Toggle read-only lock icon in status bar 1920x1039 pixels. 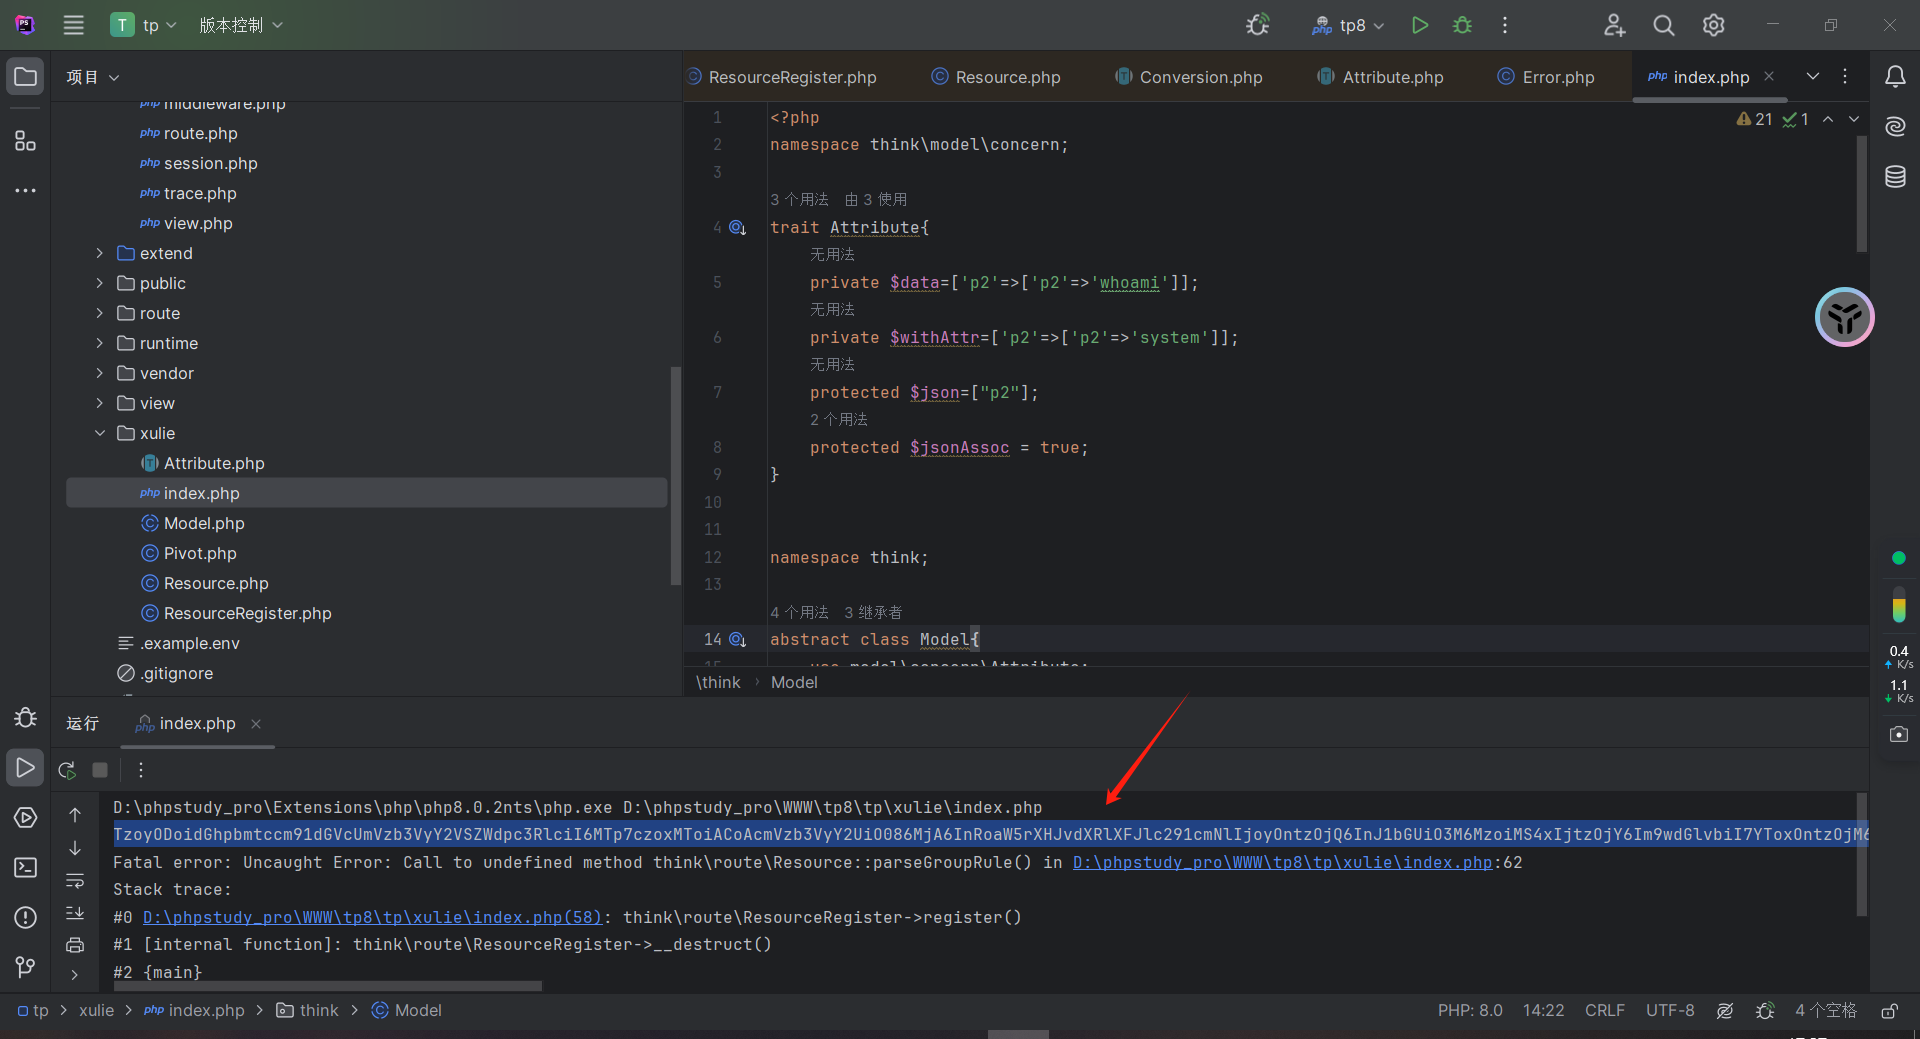pyautogui.click(x=1889, y=1011)
